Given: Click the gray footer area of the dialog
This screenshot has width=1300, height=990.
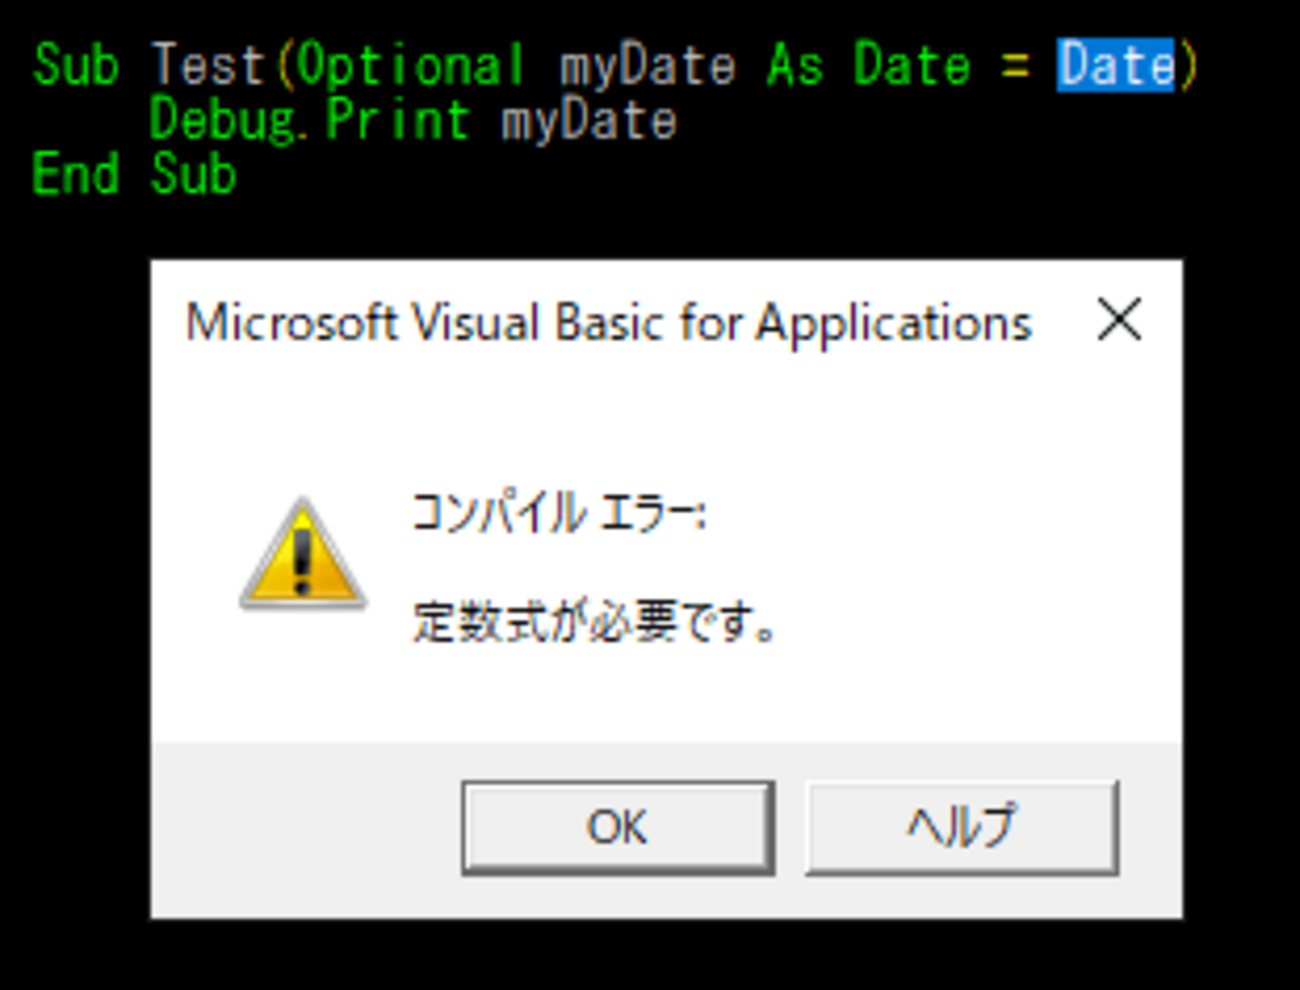Looking at the screenshot, I should click(300, 830).
